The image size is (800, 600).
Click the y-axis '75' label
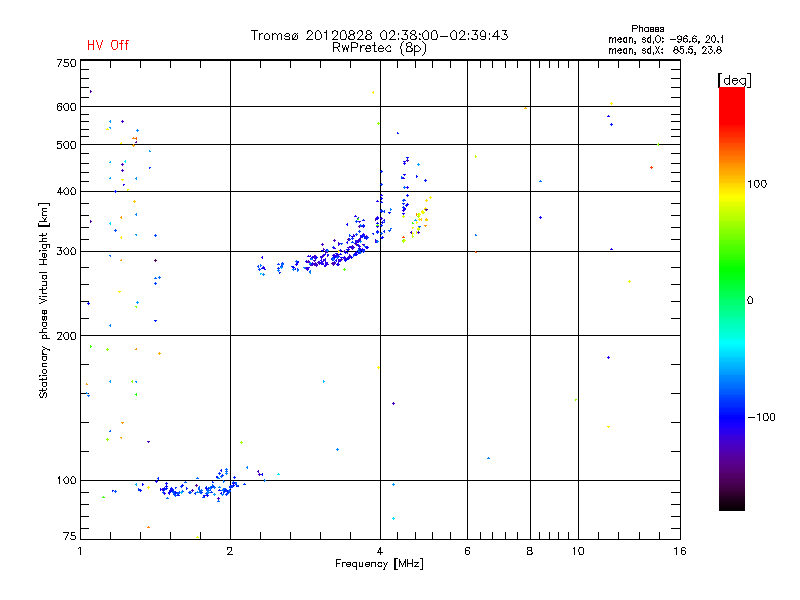pyautogui.click(x=70, y=536)
